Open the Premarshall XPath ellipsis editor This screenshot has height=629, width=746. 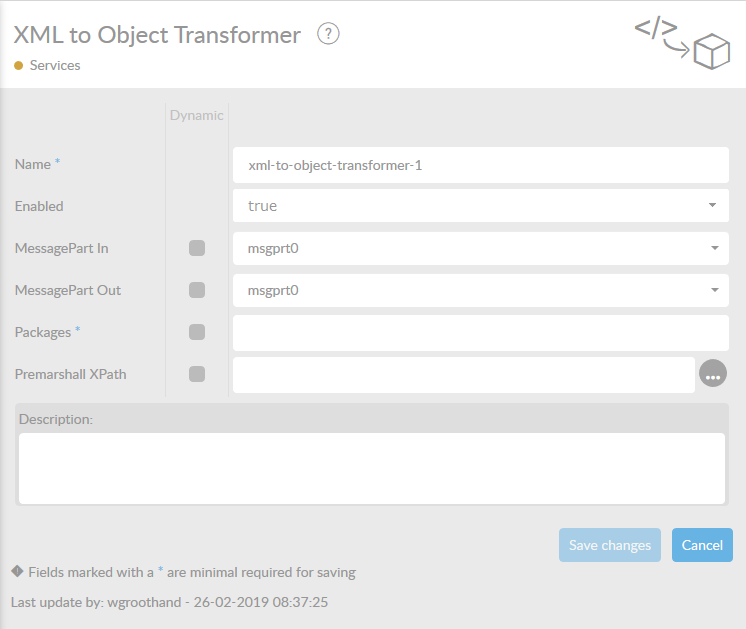click(x=712, y=374)
